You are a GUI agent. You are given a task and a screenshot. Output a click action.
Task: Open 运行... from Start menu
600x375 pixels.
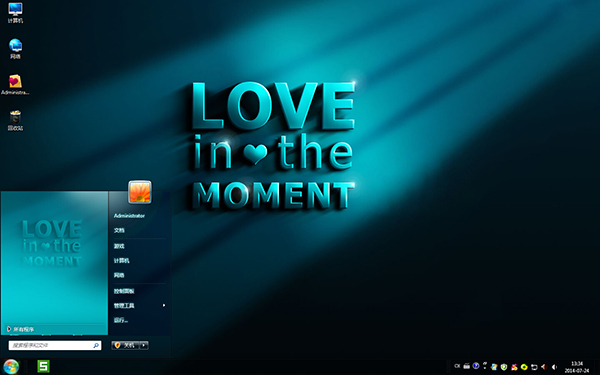(121, 320)
